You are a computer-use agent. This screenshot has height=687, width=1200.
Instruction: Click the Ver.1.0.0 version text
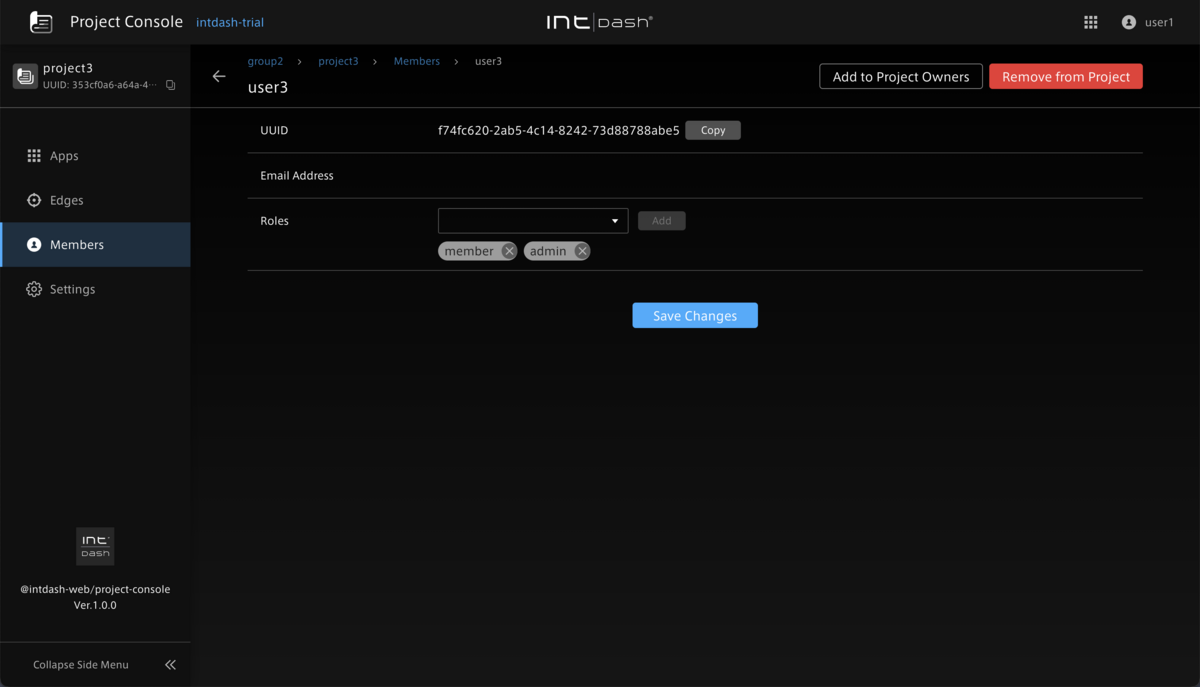95,605
